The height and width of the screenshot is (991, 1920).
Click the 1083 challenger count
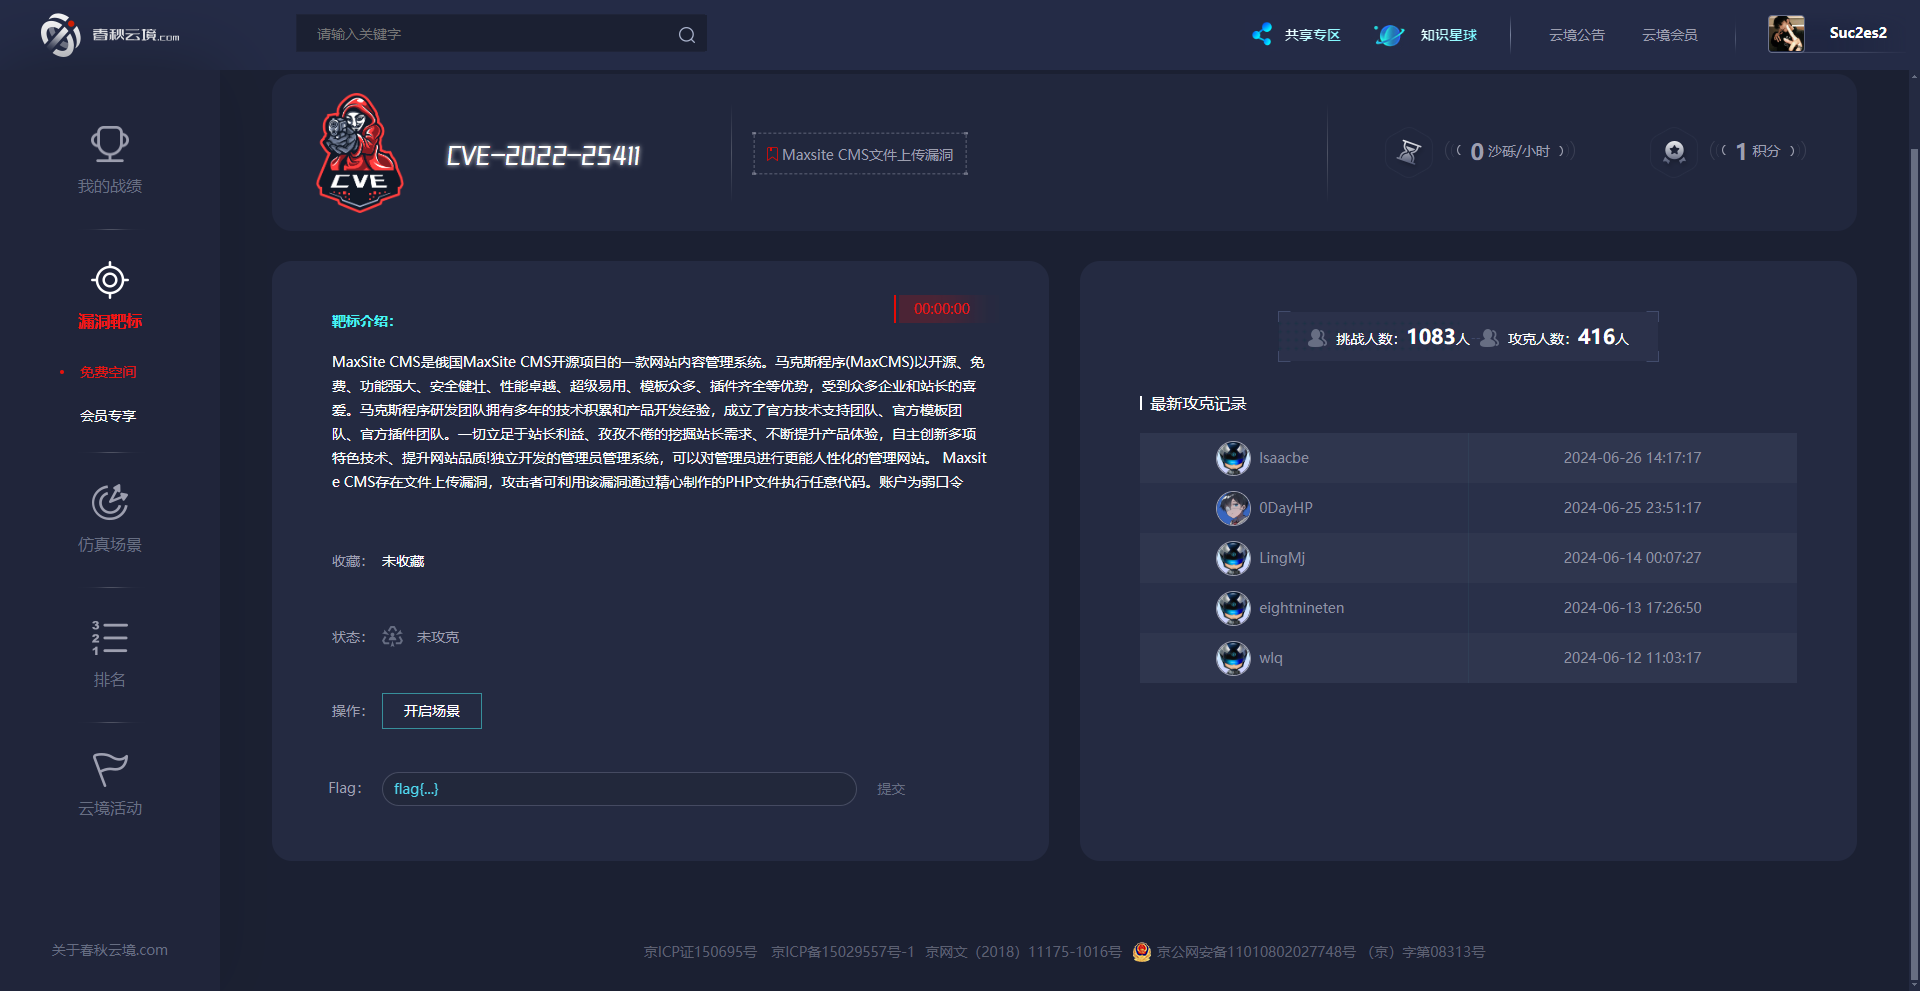[1431, 337]
